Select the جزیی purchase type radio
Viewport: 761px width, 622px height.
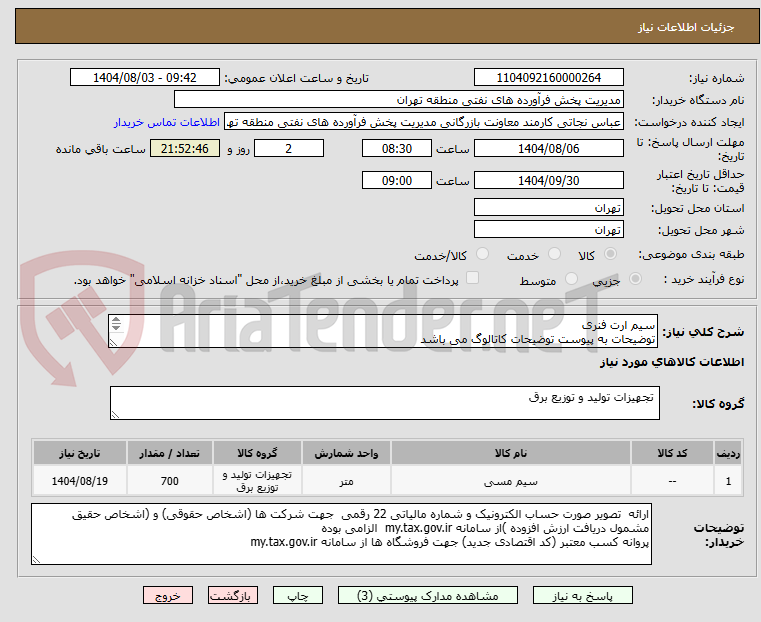635,278
